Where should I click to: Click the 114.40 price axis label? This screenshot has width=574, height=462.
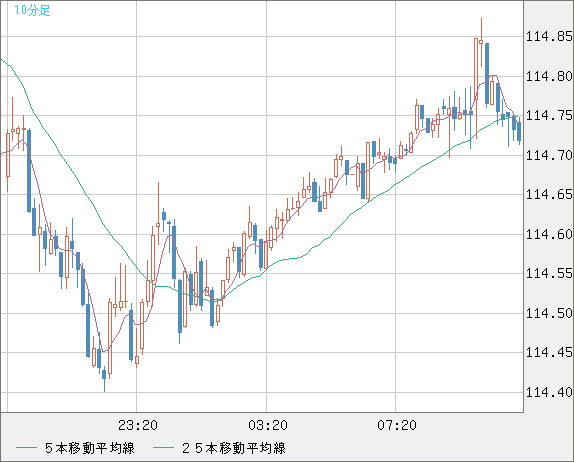549,392
